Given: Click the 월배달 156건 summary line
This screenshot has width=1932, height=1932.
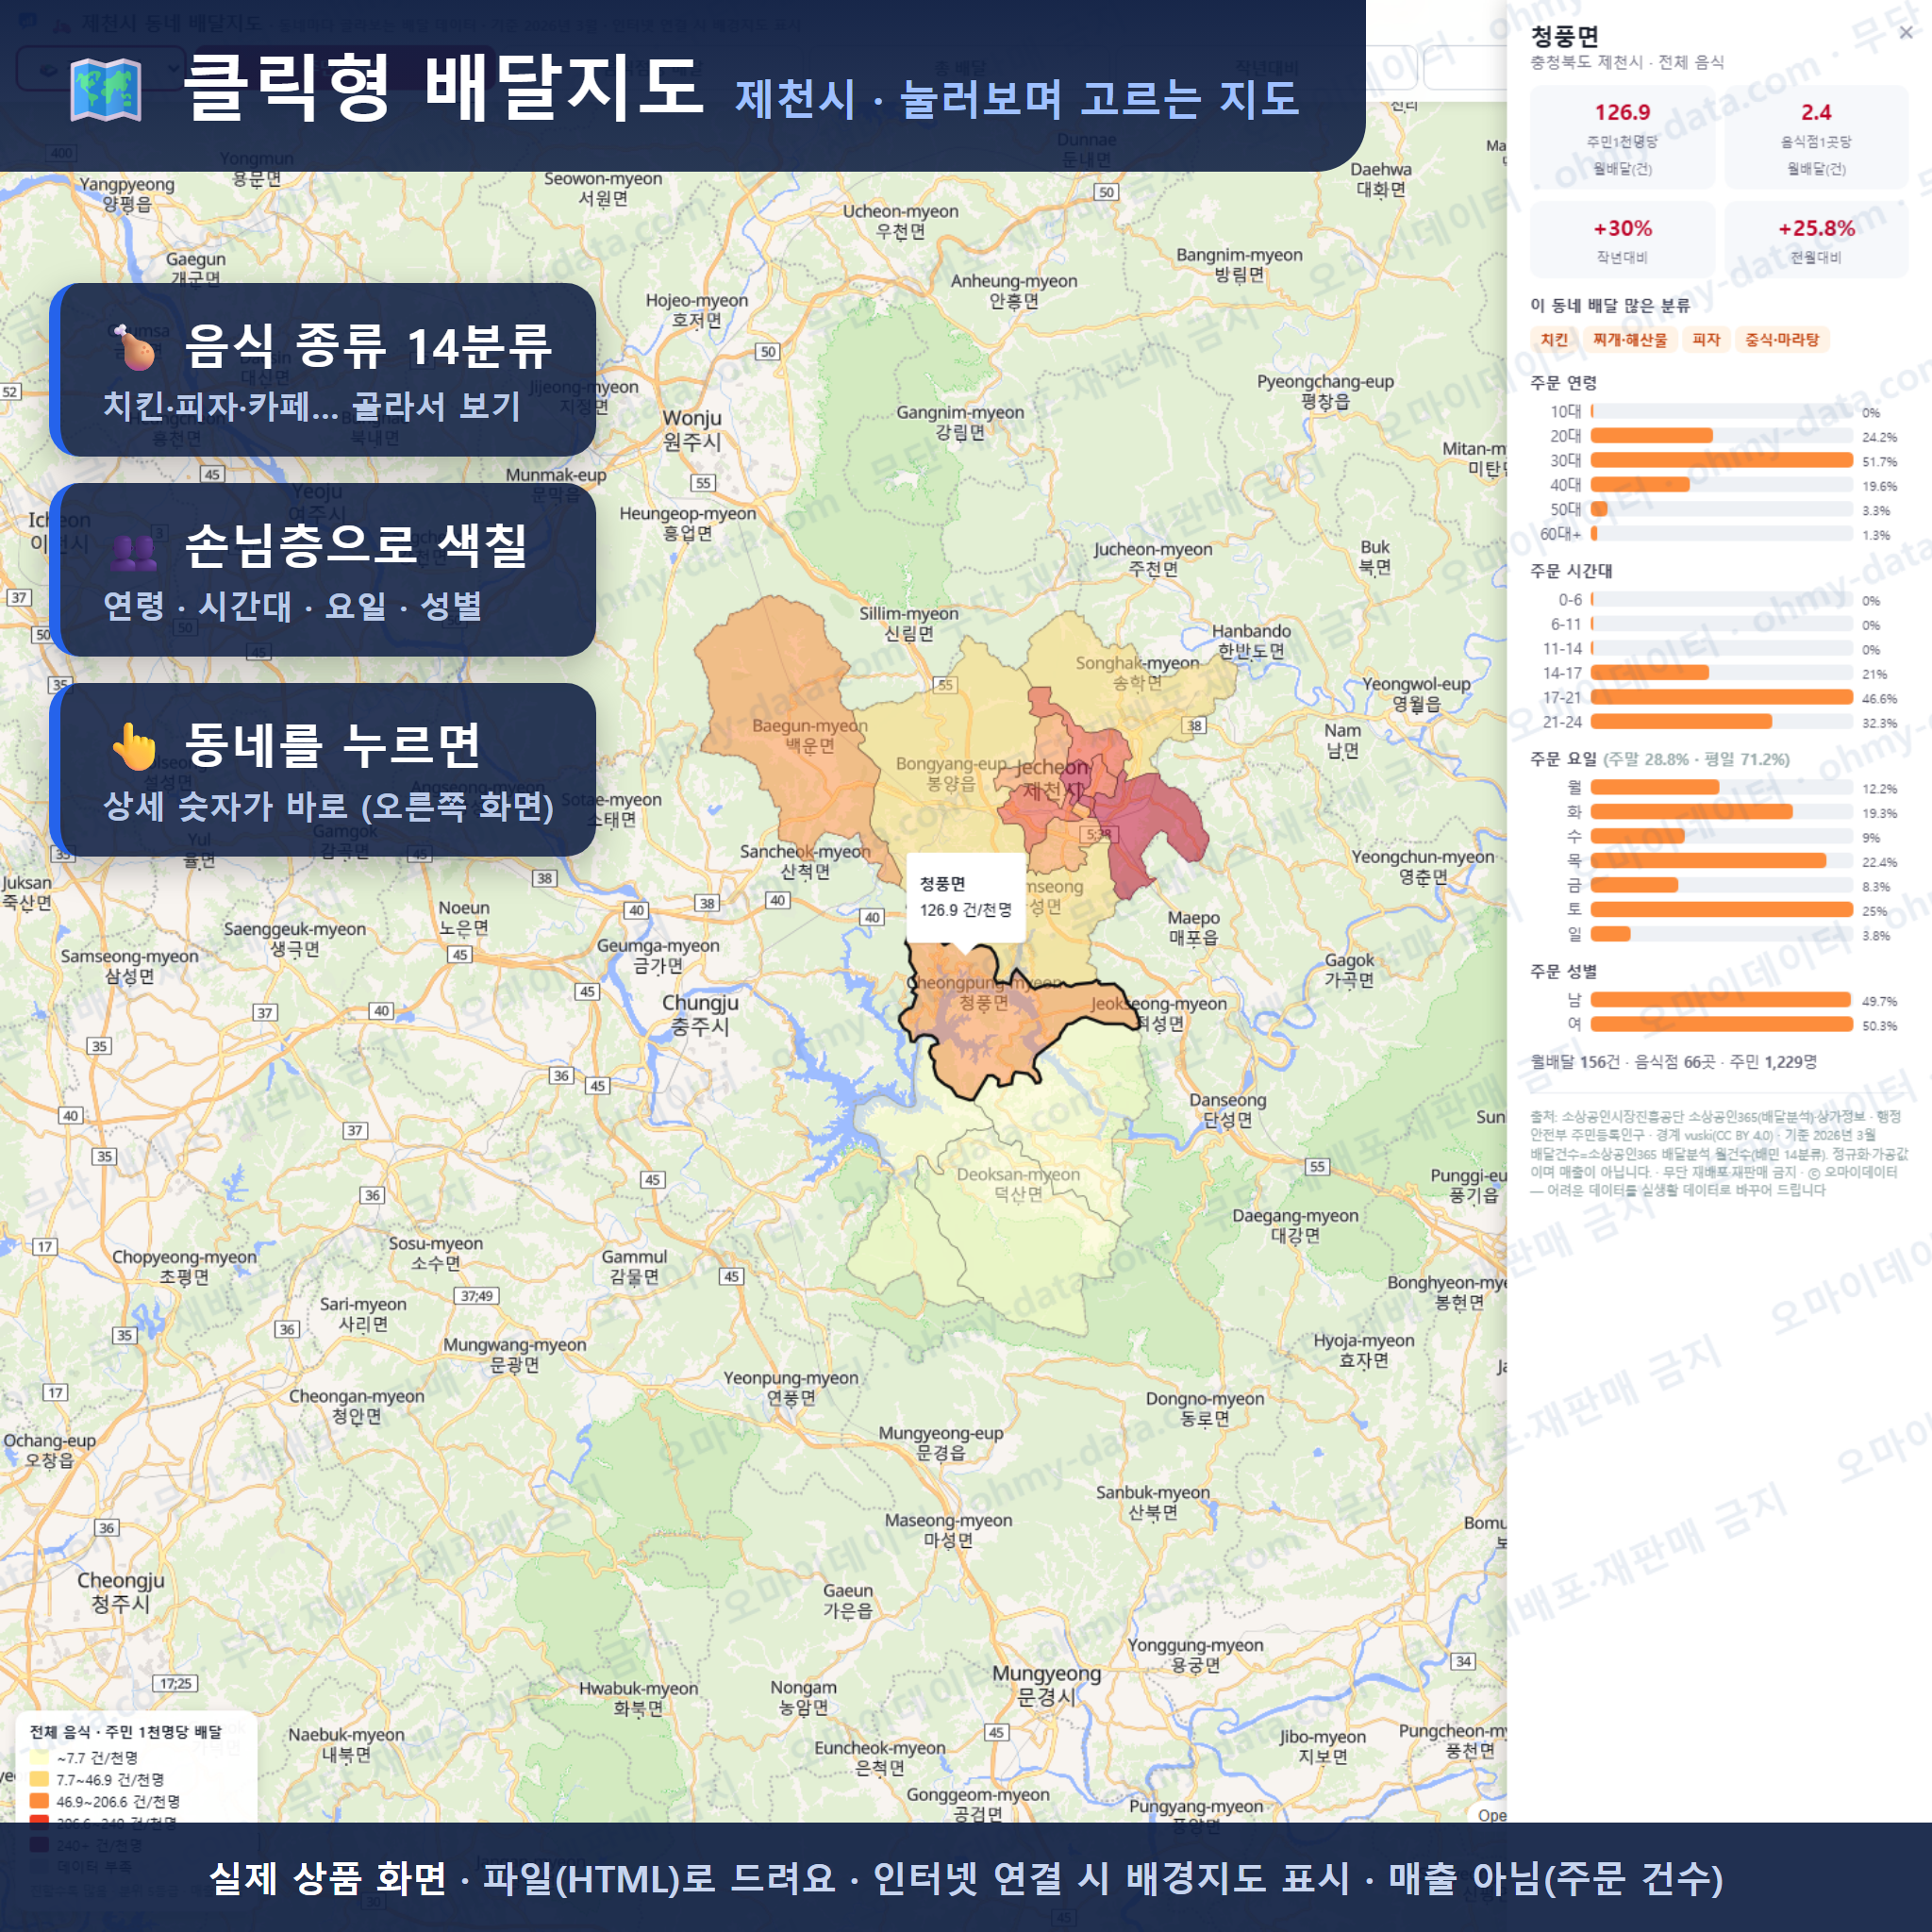Looking at the screenshot, I should (1673, 1062).
